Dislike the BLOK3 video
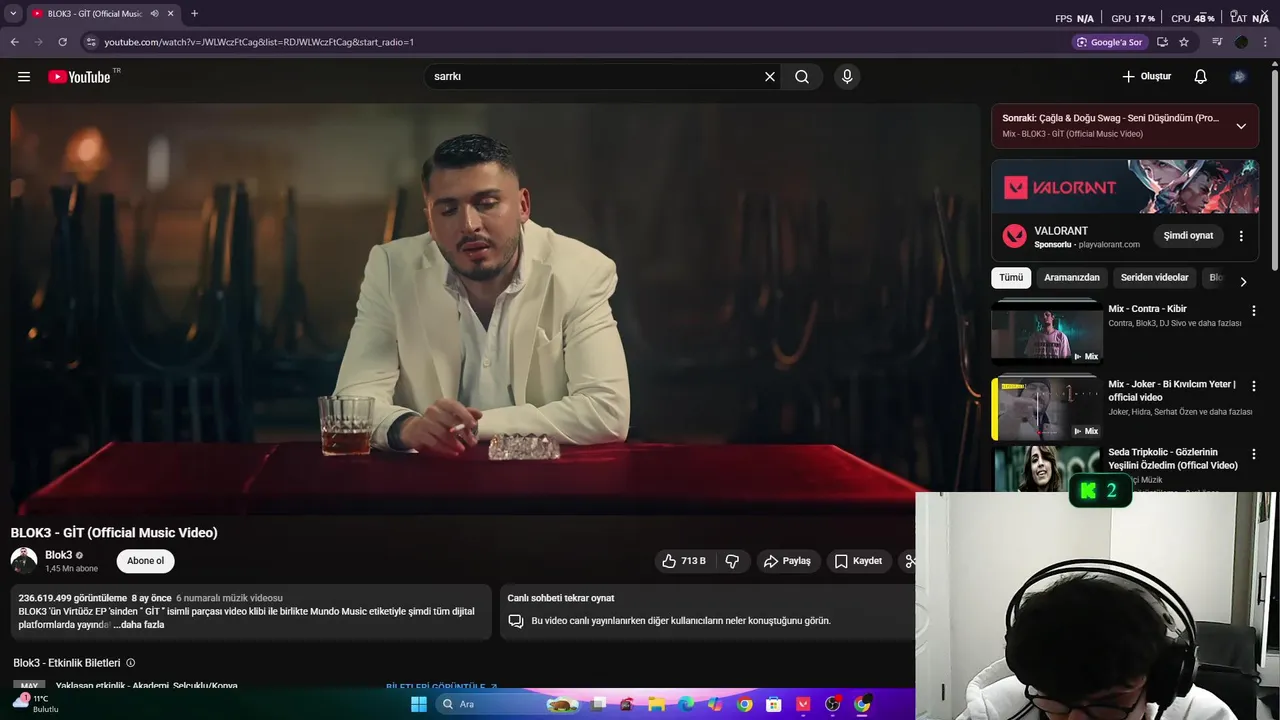 tap(732, 561)
